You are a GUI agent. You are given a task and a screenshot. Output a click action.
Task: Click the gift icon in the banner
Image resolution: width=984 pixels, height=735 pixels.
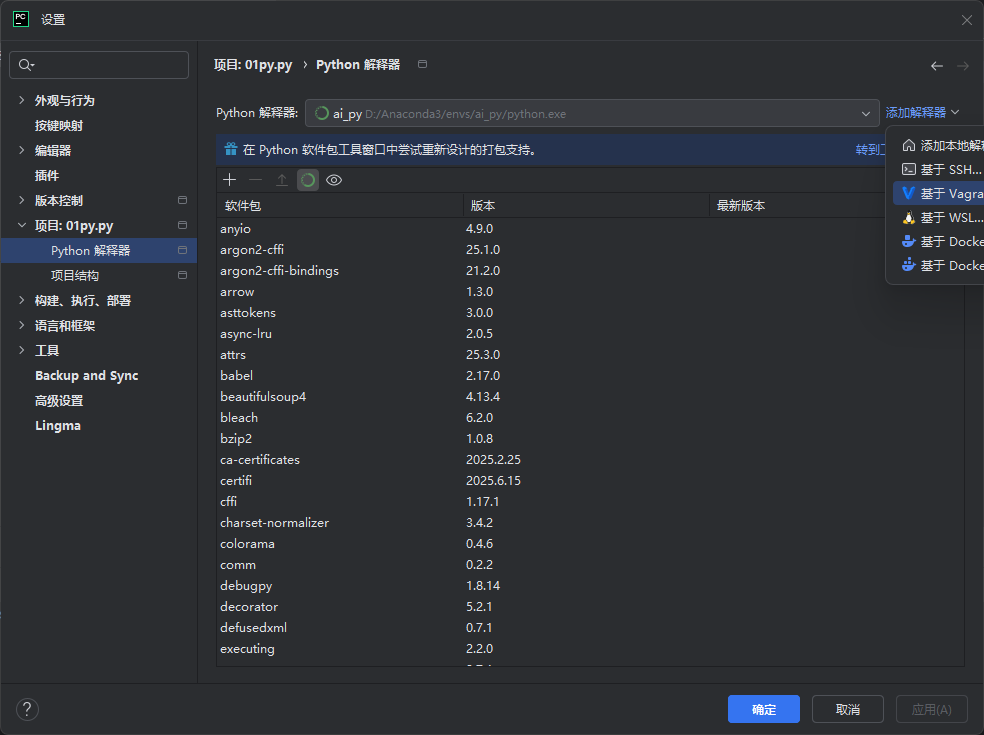(231, 149)
